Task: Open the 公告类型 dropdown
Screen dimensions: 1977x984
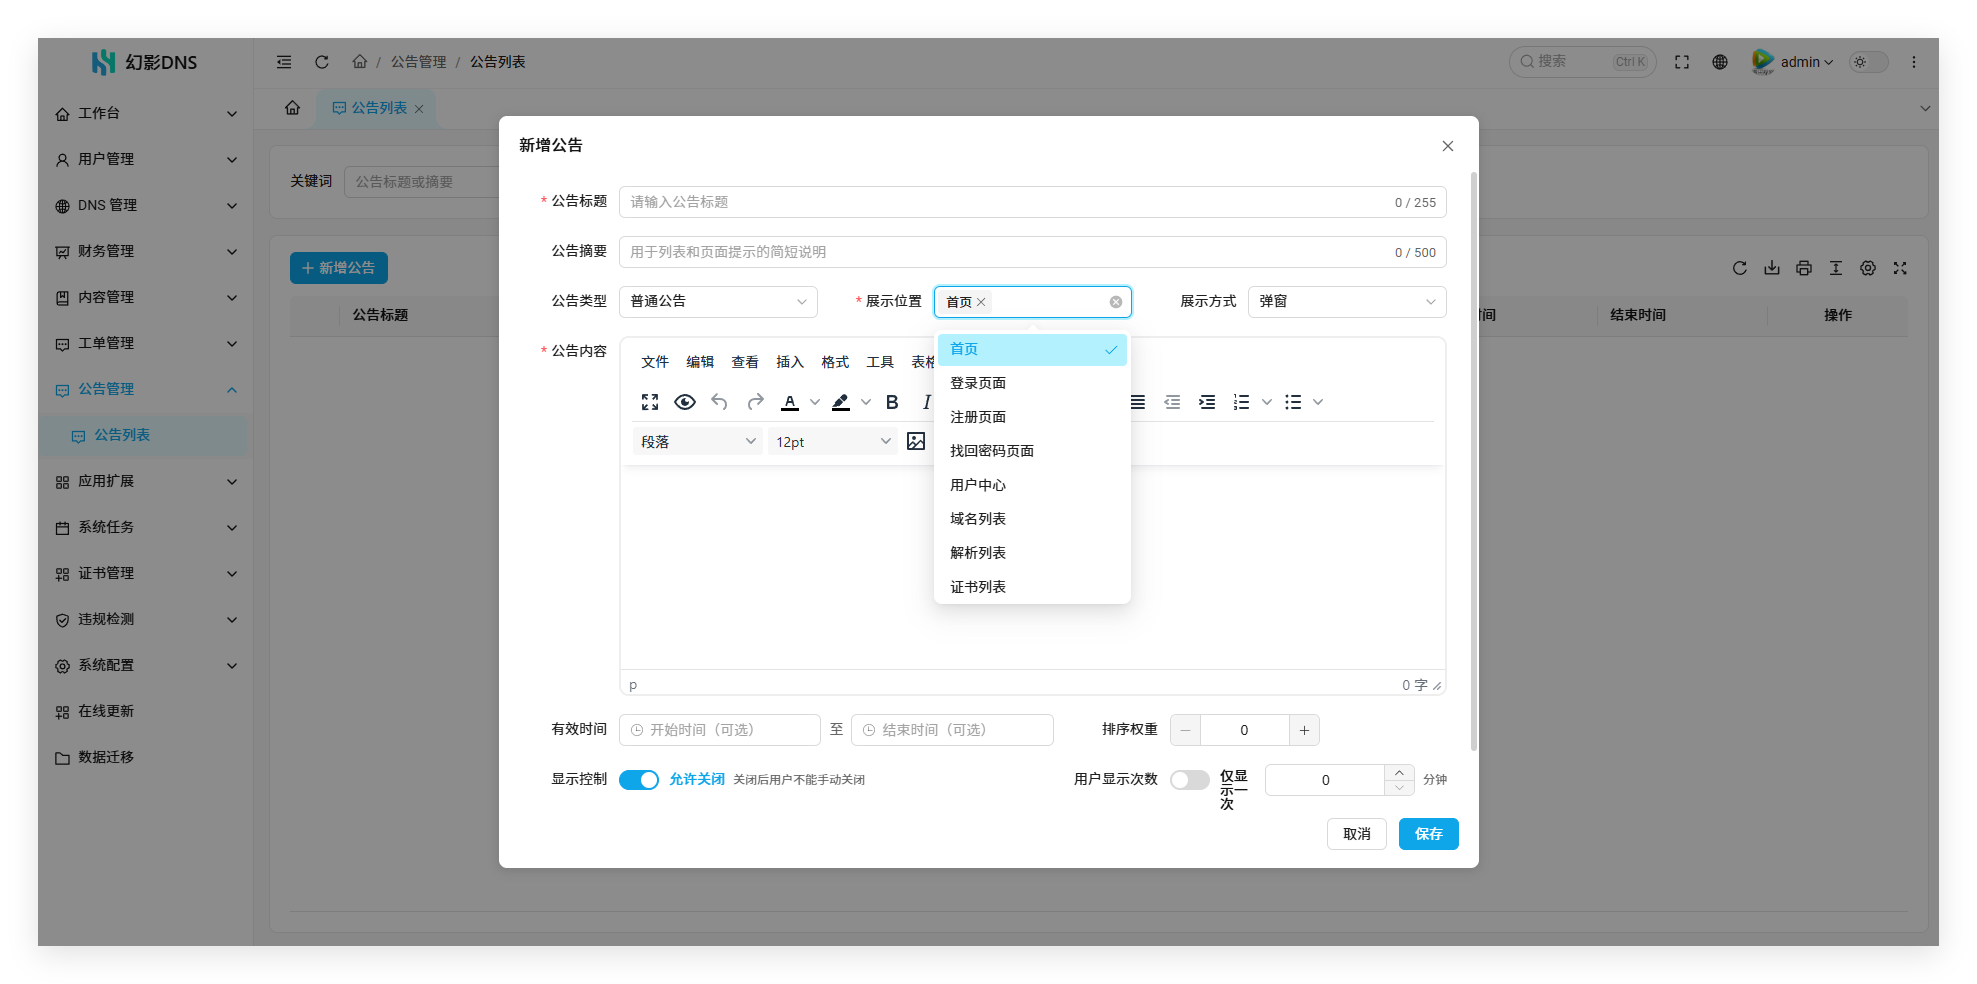Action: point(718,302)
